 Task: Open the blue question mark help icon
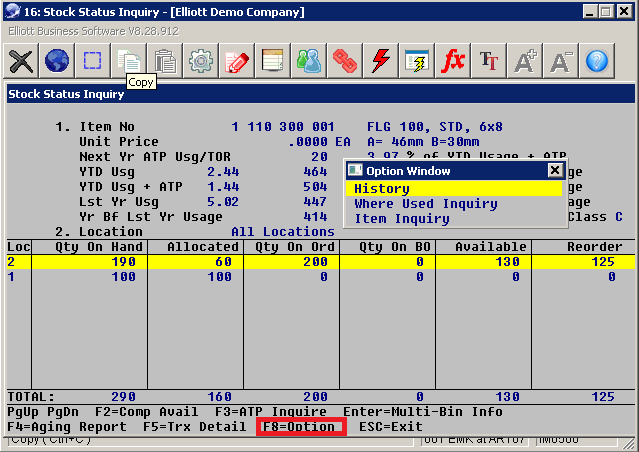point(596,61)
